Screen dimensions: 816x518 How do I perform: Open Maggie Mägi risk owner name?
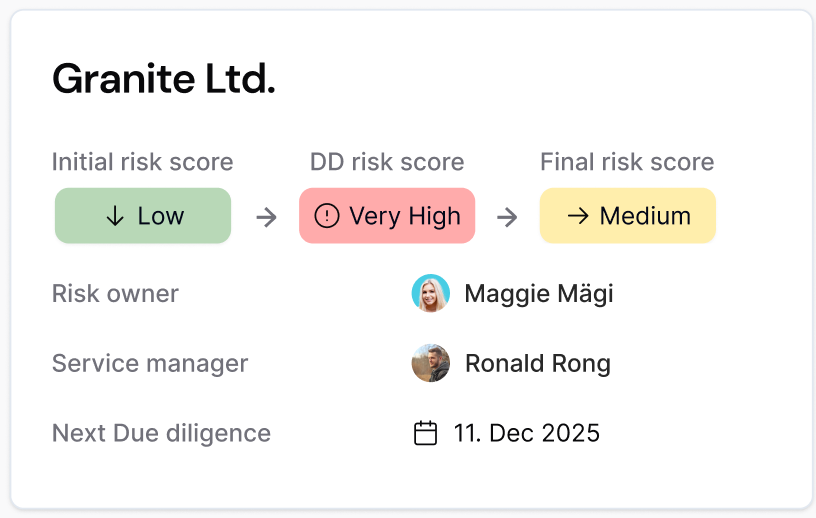[x=539, y=294]
